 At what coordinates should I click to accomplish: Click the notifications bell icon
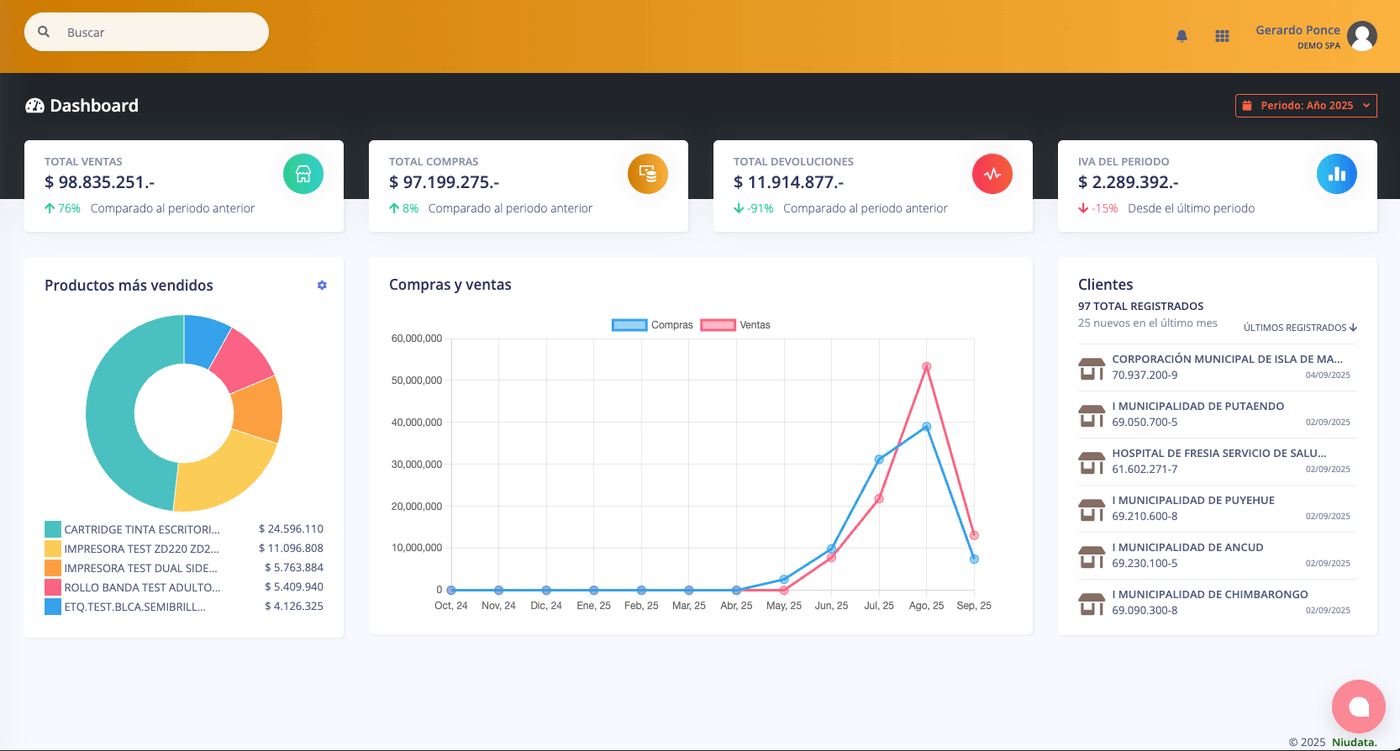tap(1182, 36)
